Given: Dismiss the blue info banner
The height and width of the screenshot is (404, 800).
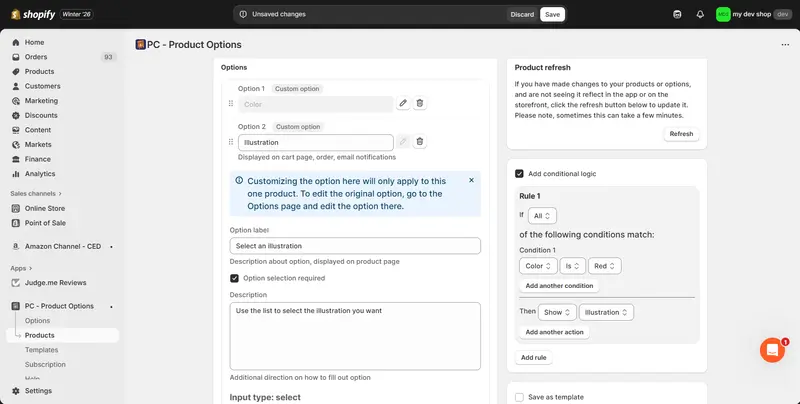Looking at the screenshot, I should [471, 180].
